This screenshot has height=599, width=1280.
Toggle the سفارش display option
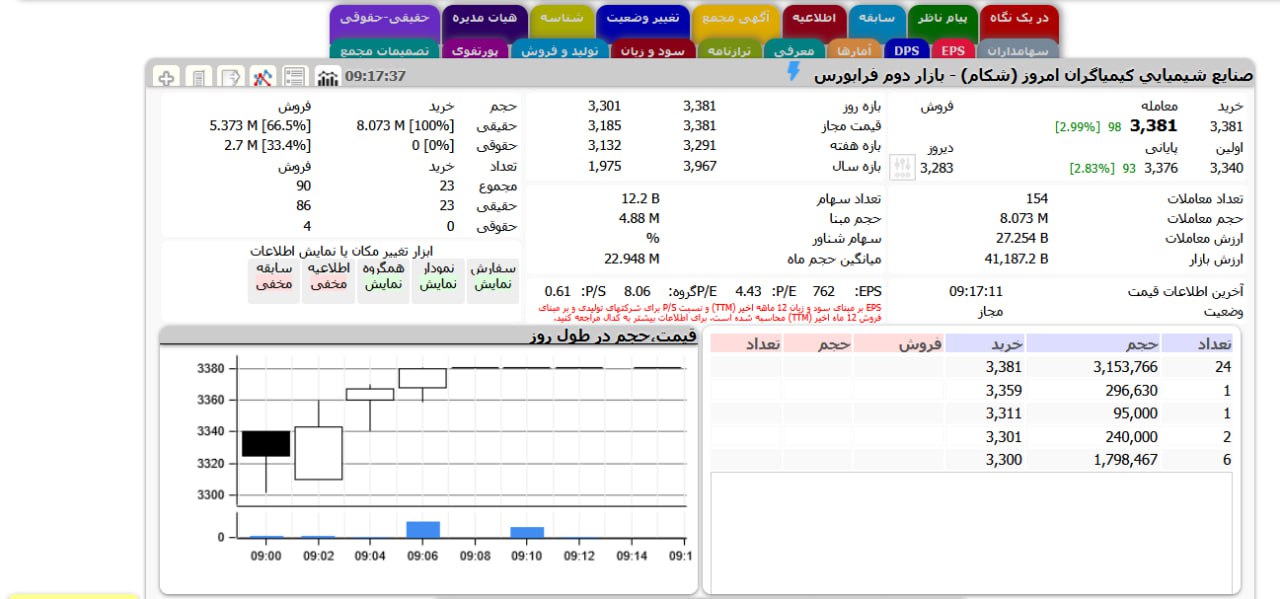(x=493, y=276)
